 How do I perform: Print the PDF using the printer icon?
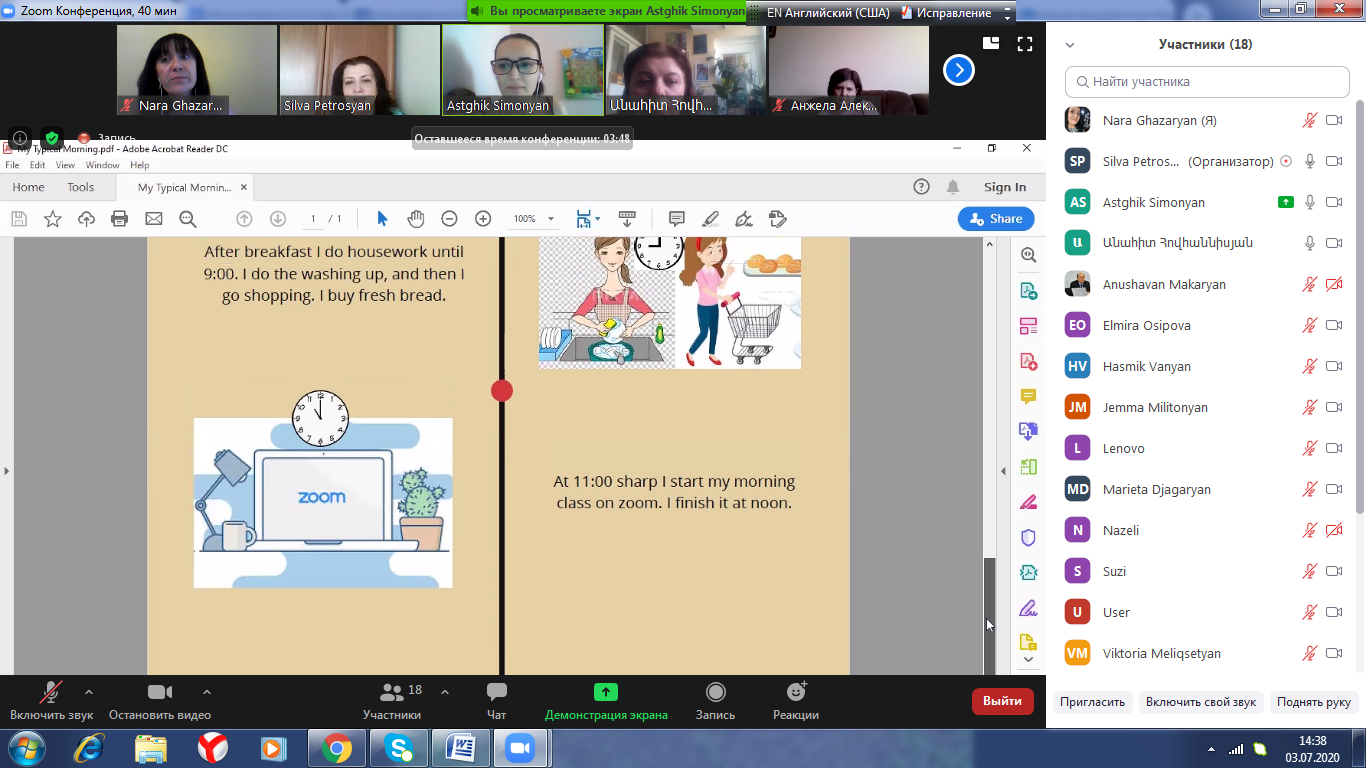(120, 219)
